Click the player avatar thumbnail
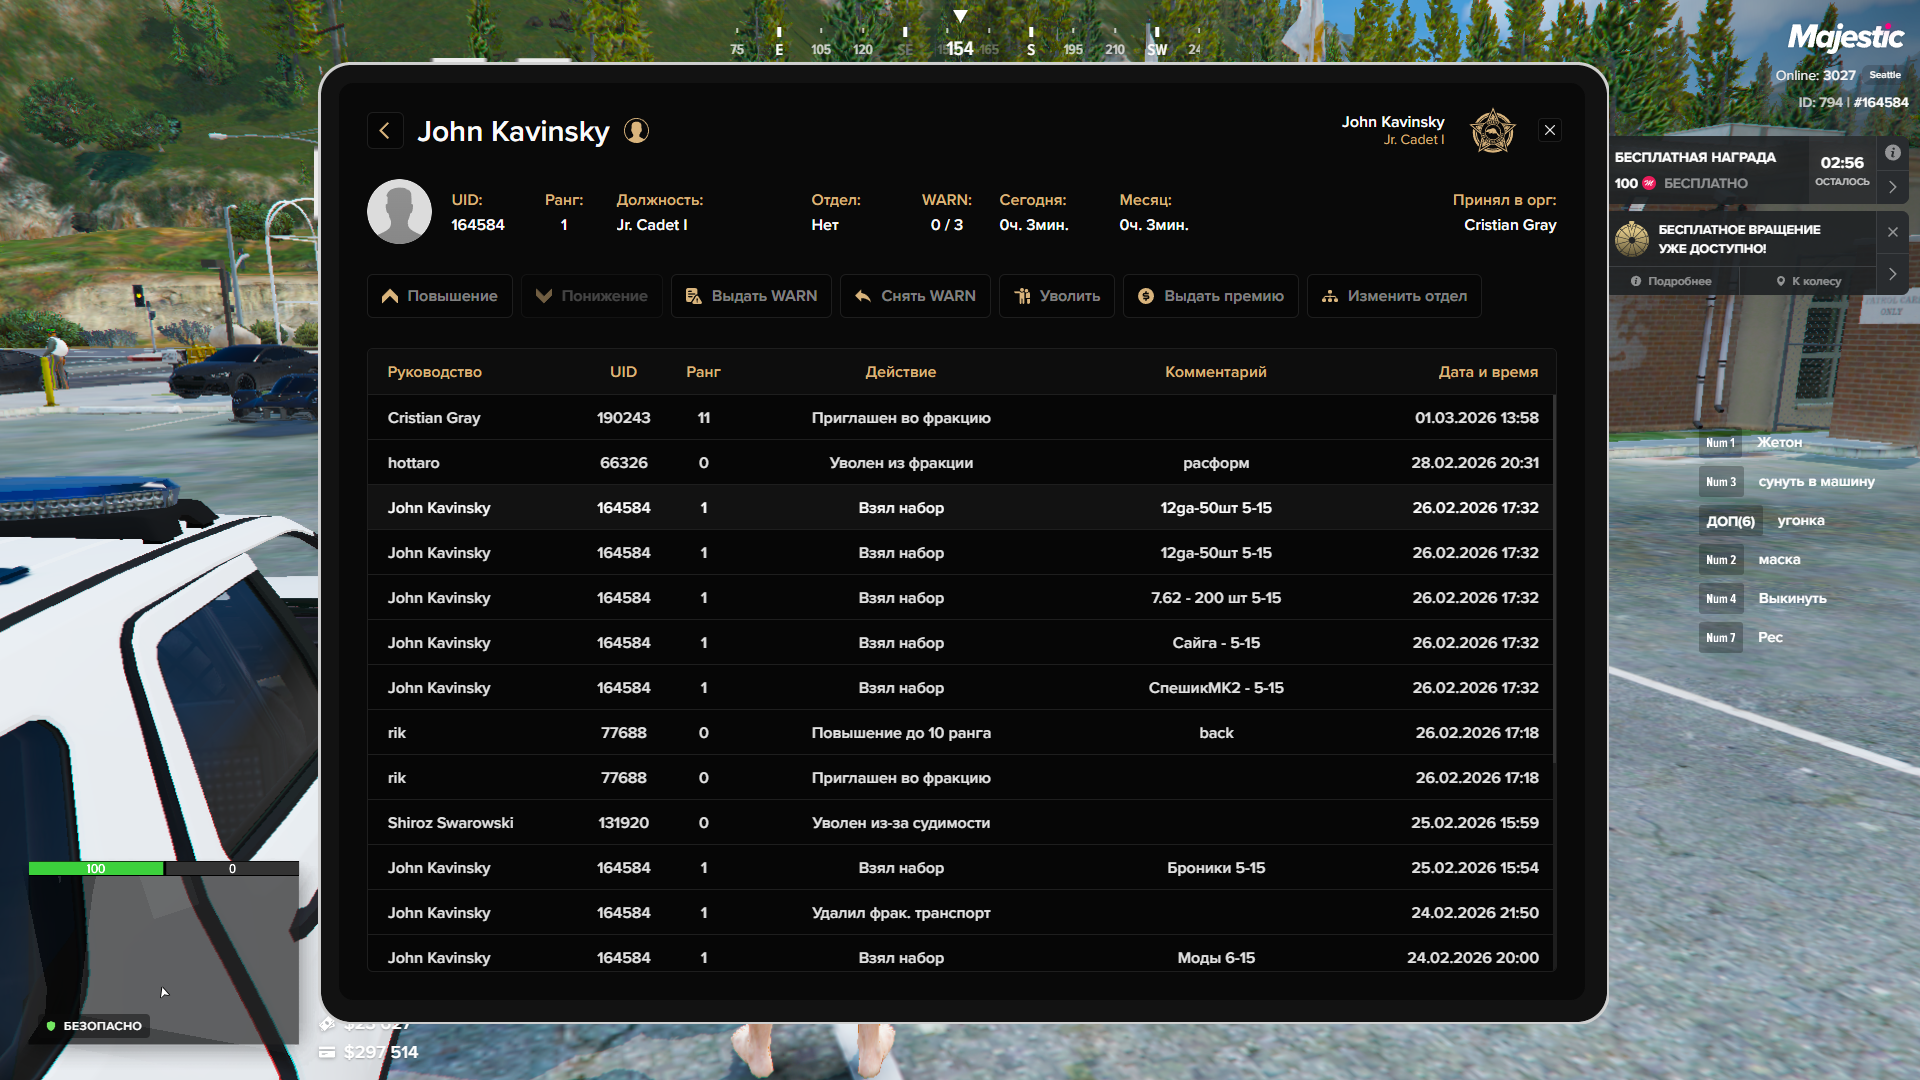1920x1080 pixels. (x=399, y=212)
